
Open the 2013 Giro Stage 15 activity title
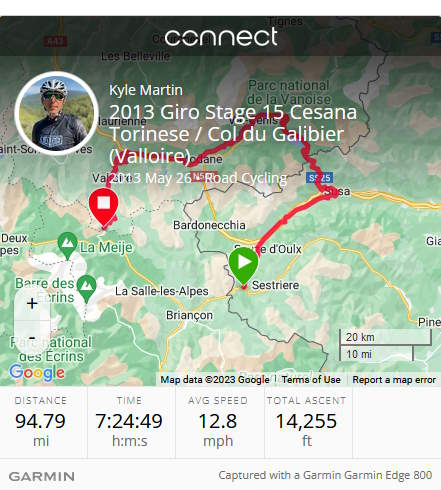pos(233,134)
